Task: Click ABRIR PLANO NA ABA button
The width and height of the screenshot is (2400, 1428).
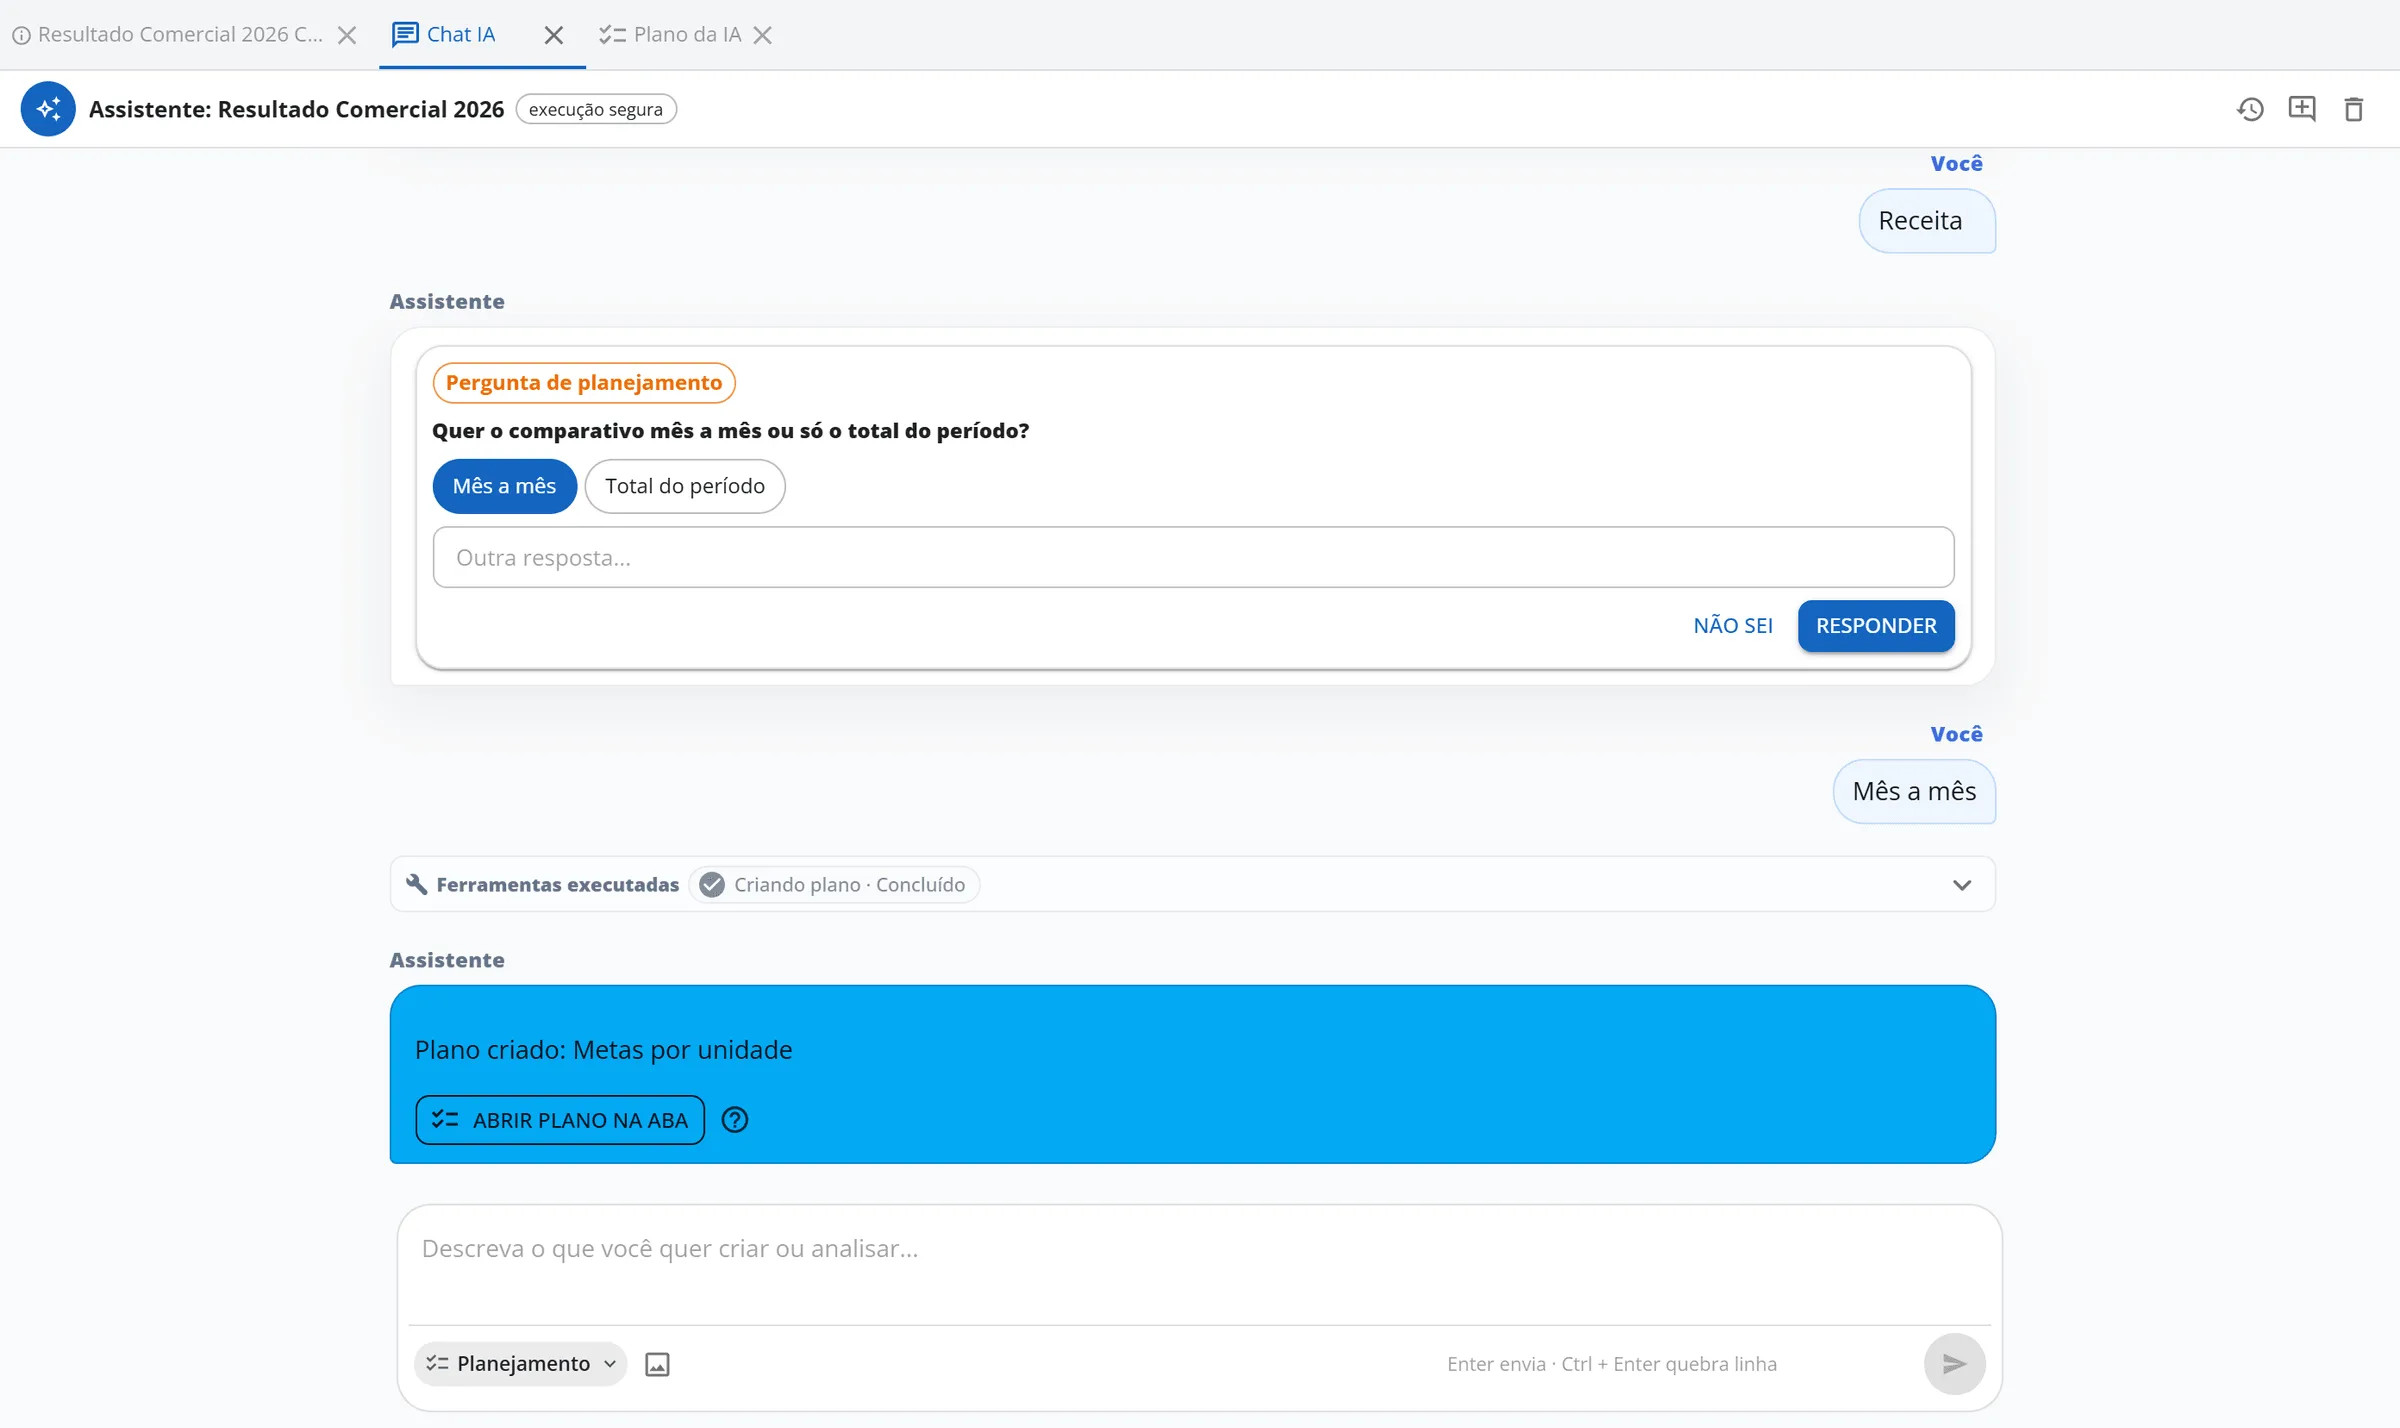Action: (560, 1120)
